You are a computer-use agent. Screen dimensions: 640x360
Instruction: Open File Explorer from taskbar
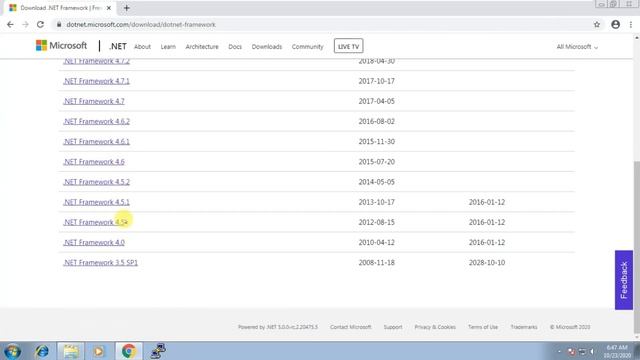tap(71, 351)
